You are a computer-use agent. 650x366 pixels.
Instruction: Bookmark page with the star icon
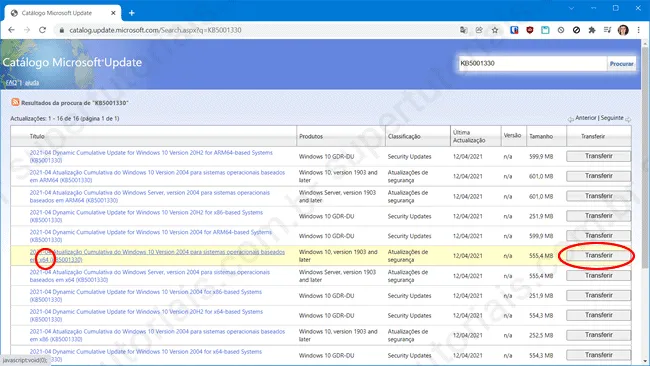click(495, 30)
